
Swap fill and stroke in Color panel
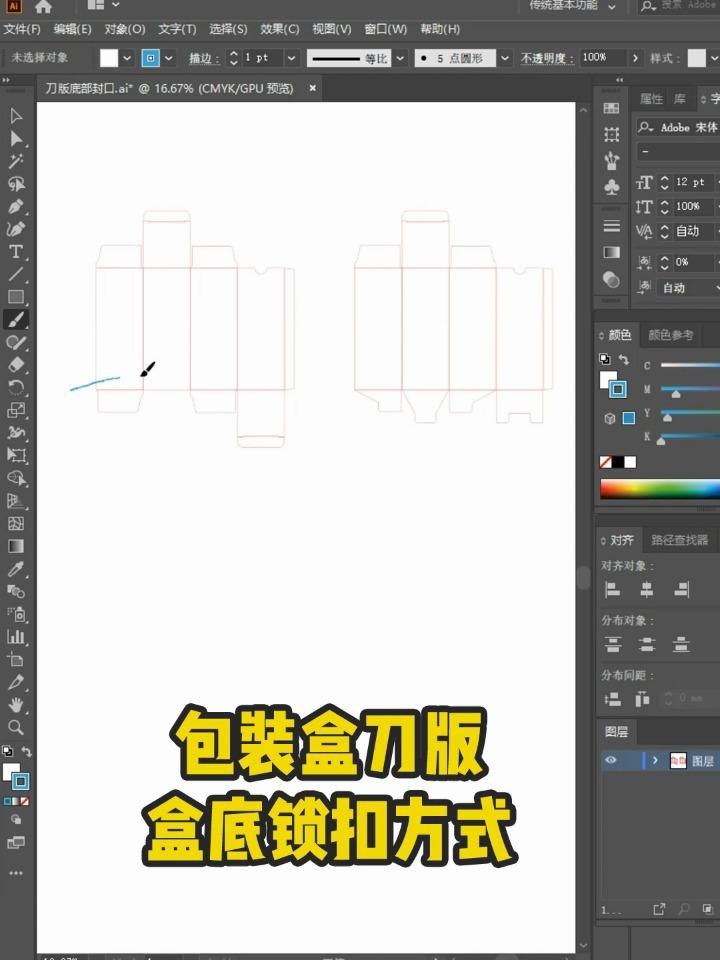[623, 359]
